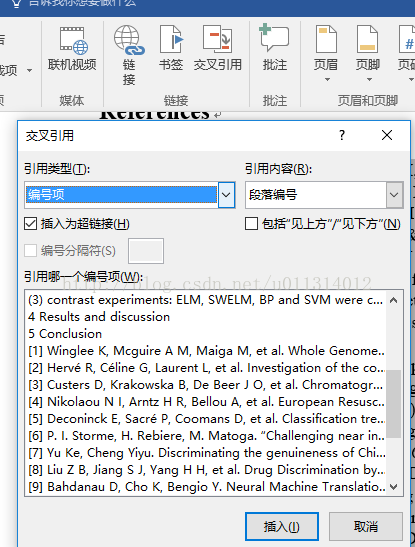Select reference [2] Hervé R
The height and width of the screenshot is (547, 415).
coord(206,368)
